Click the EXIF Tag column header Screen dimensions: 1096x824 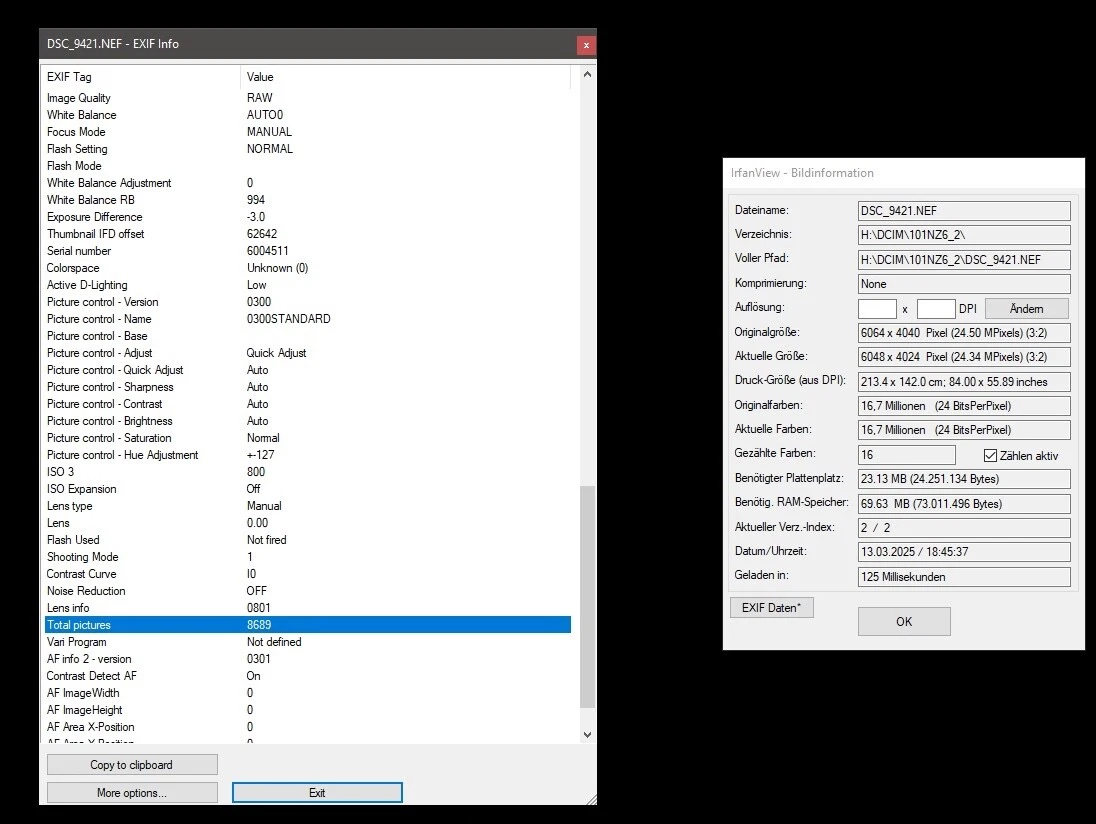point(140,77)
